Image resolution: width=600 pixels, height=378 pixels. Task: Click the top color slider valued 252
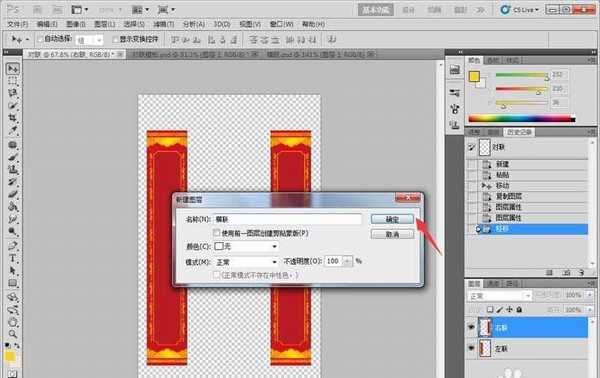522,75
